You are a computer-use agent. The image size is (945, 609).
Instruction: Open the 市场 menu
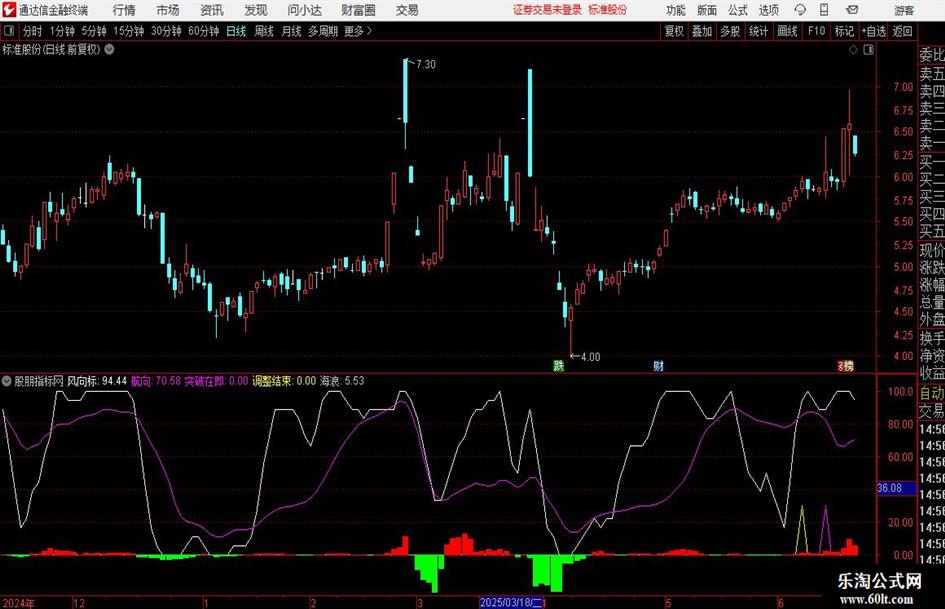[168, 10]
